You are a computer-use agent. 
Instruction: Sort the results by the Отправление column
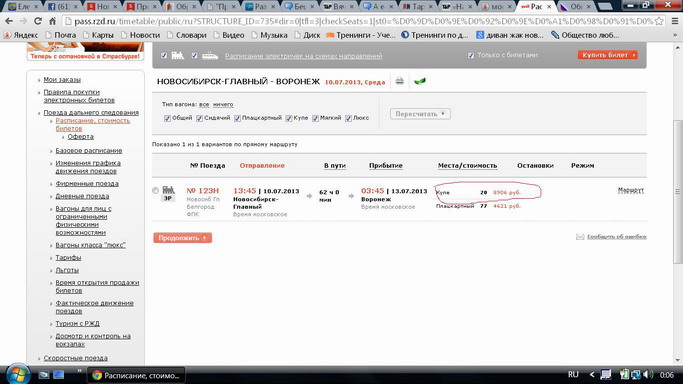point(262,165)
